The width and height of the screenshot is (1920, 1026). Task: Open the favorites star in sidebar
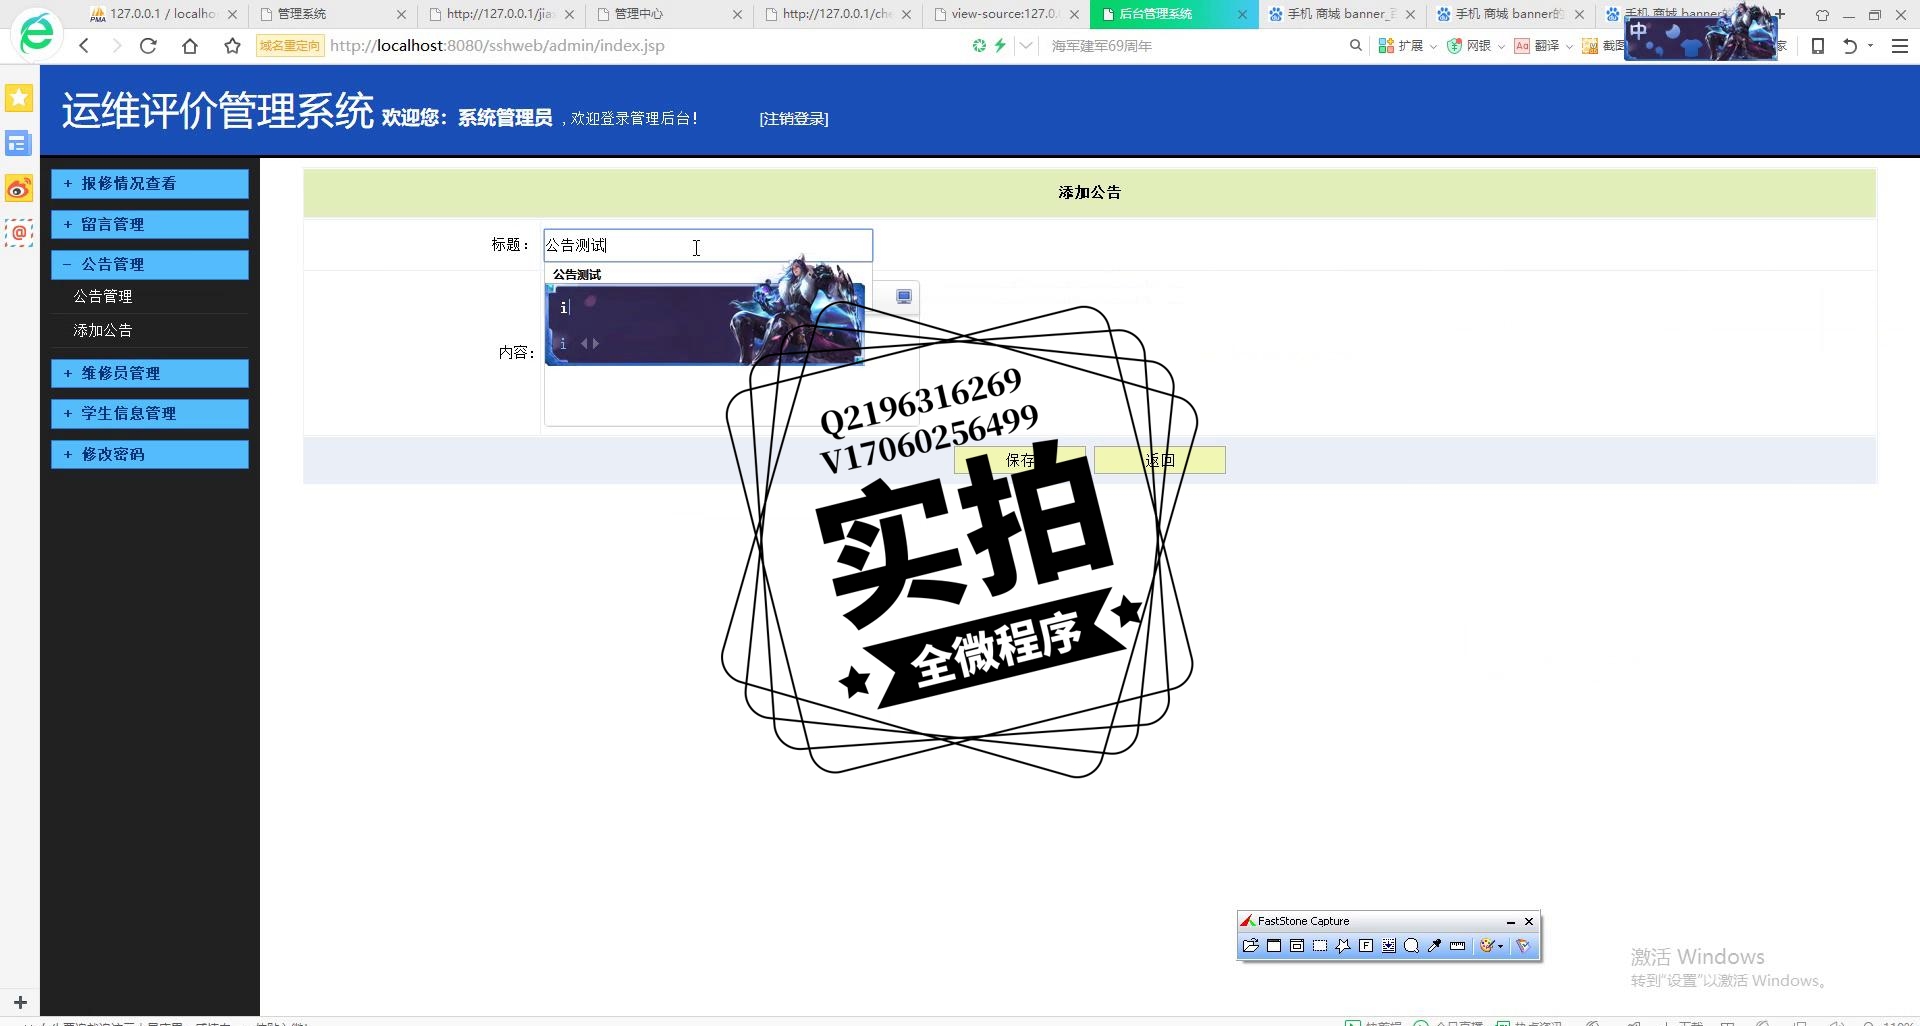(x=19, y=98)
